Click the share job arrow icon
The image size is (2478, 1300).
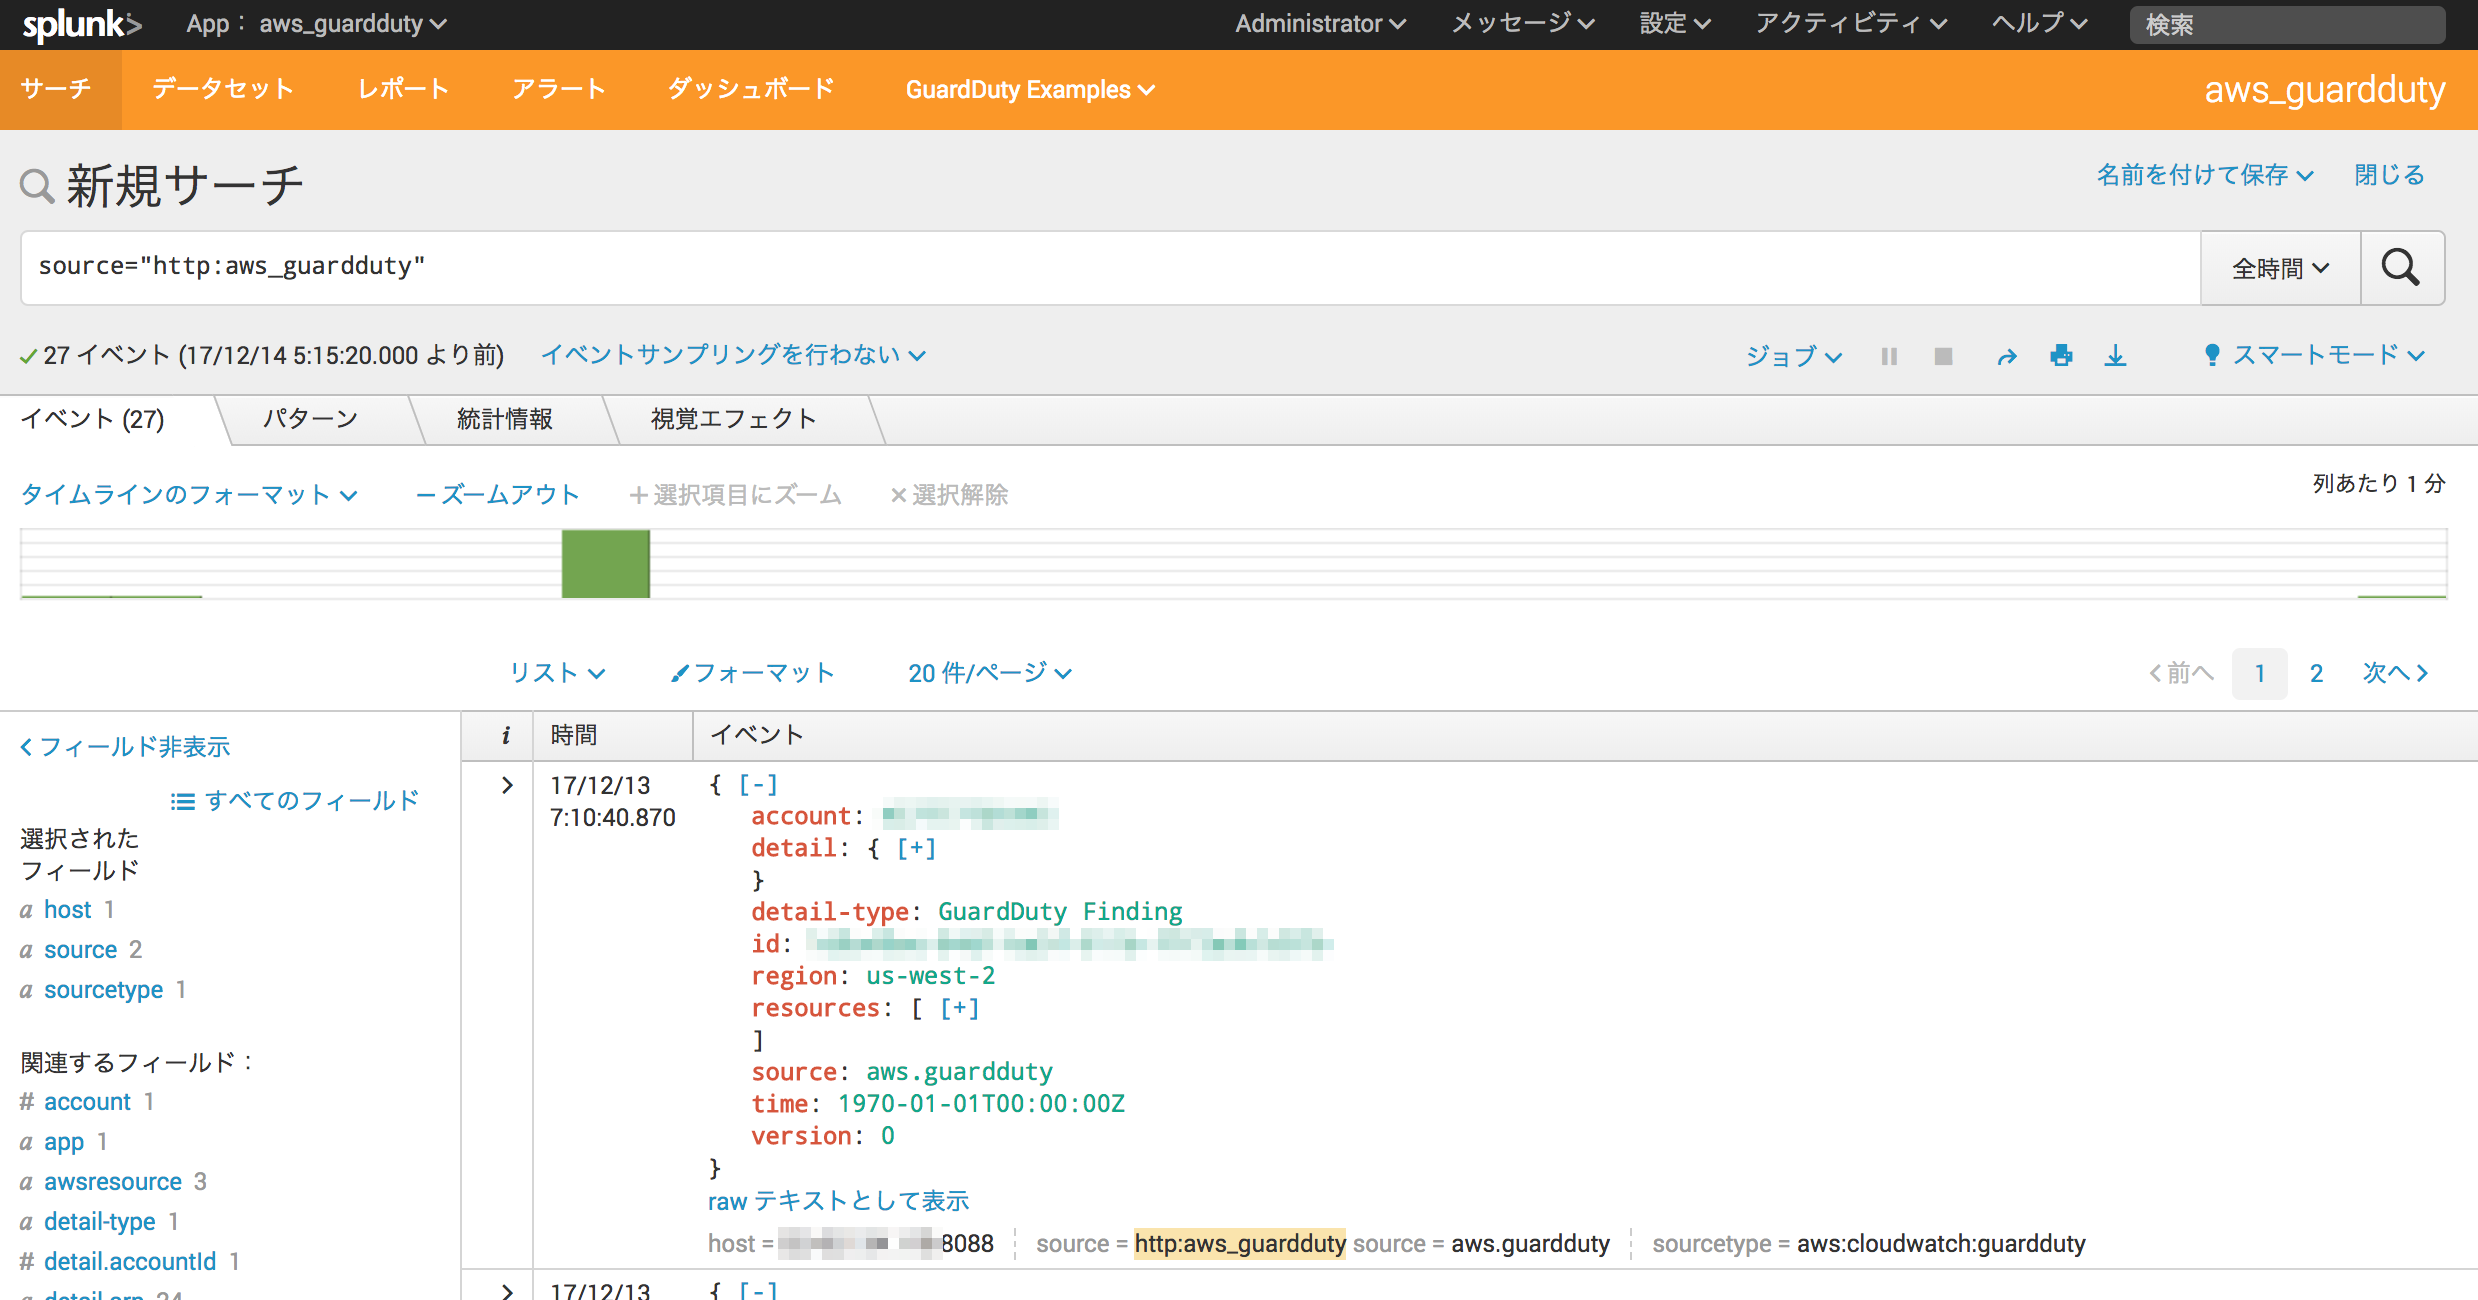2006,357
